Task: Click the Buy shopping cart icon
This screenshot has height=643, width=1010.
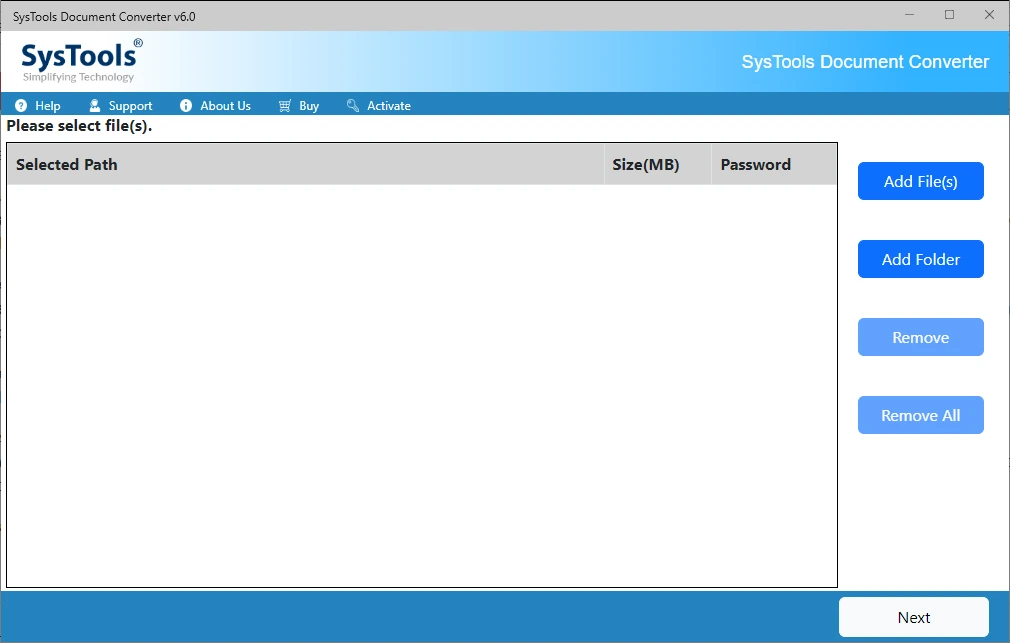Action: coord(285,106)
